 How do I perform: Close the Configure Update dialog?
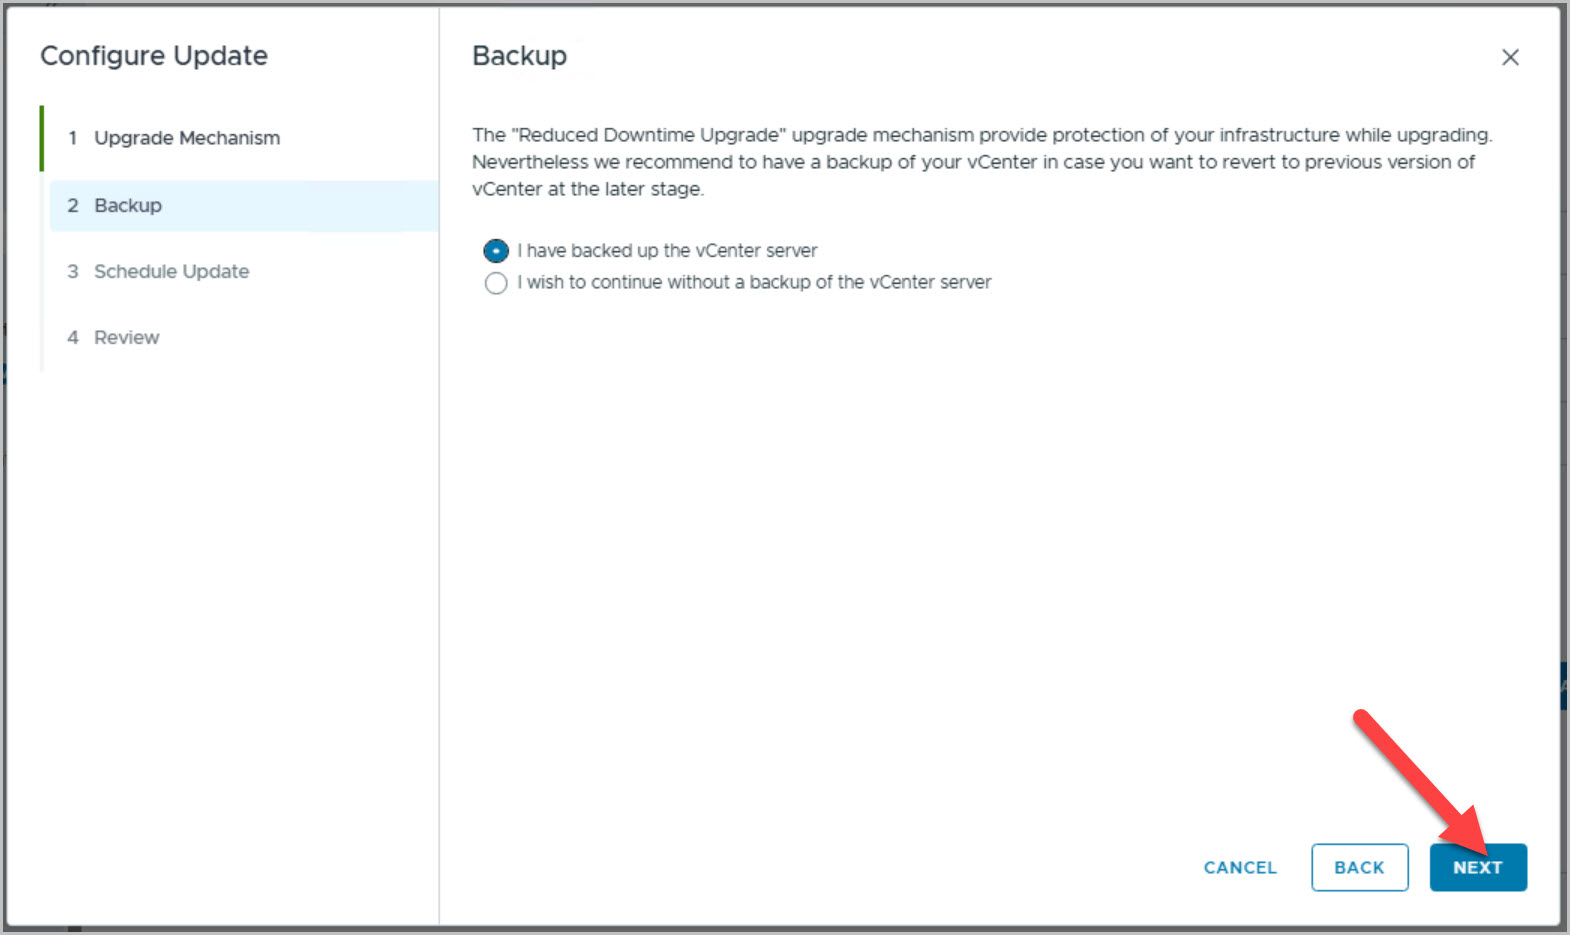1510,58
